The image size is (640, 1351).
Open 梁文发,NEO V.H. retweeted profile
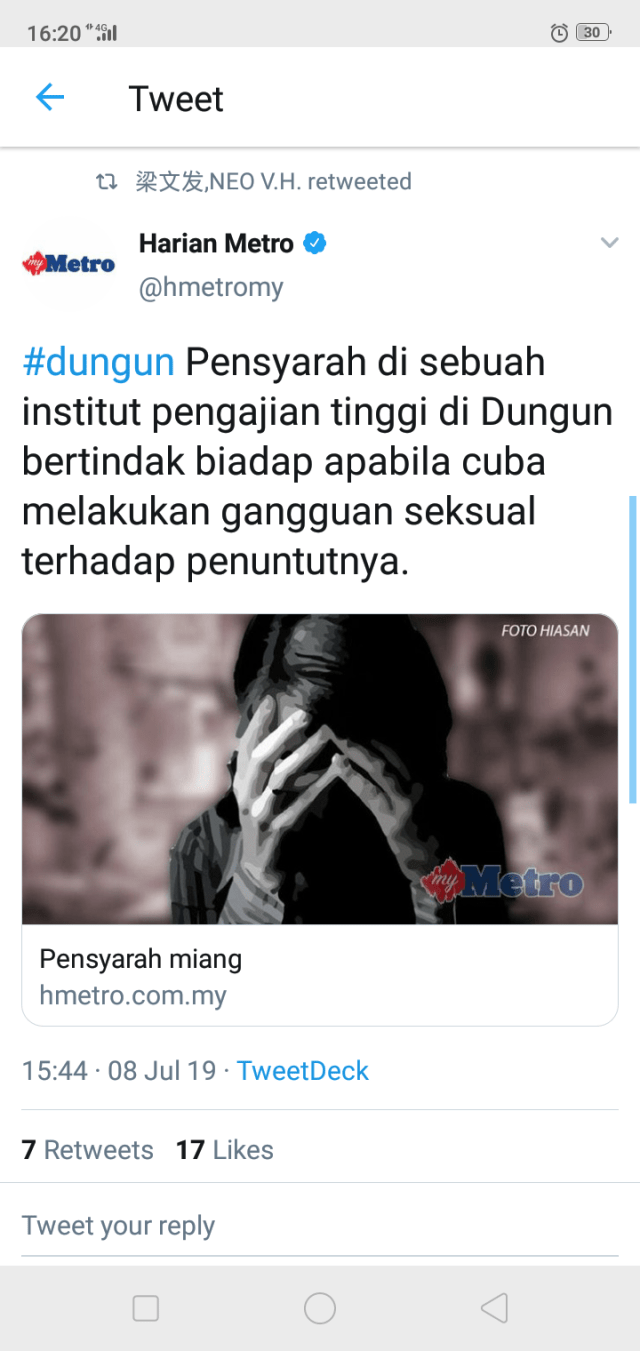point(273,182)
